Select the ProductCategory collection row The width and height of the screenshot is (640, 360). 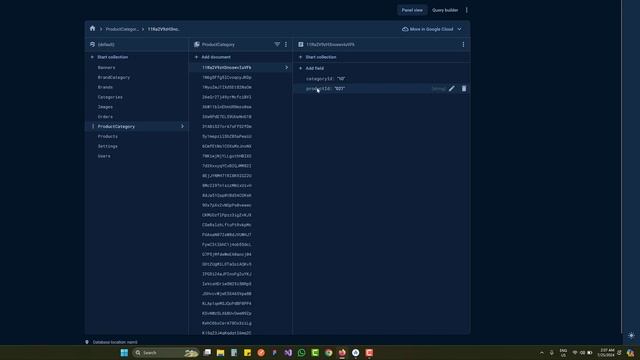[x=137, y=127]
